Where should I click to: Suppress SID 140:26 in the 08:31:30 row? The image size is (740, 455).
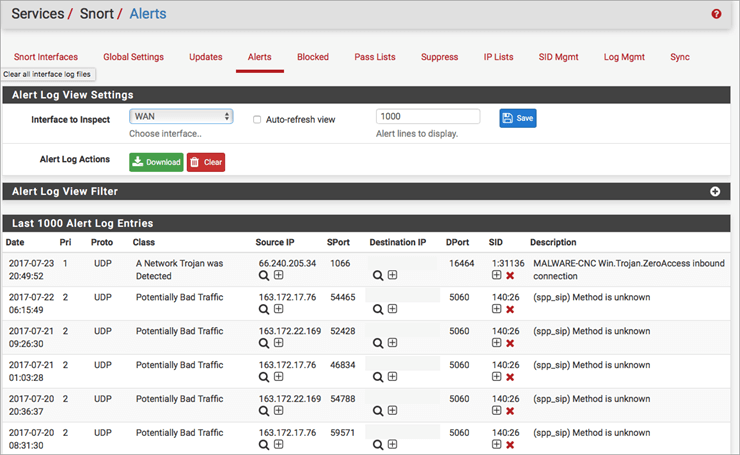[x=496, y=444]
